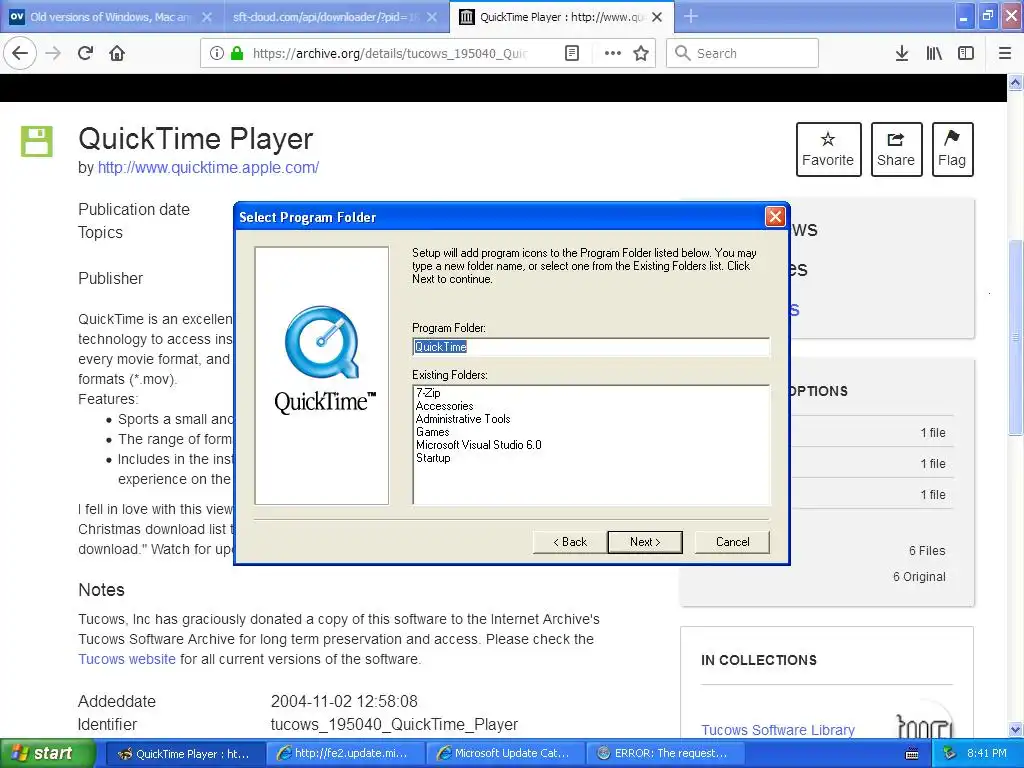Toggle reader view icon in address bar
1024x768 pixels.
tap(571, 53)
